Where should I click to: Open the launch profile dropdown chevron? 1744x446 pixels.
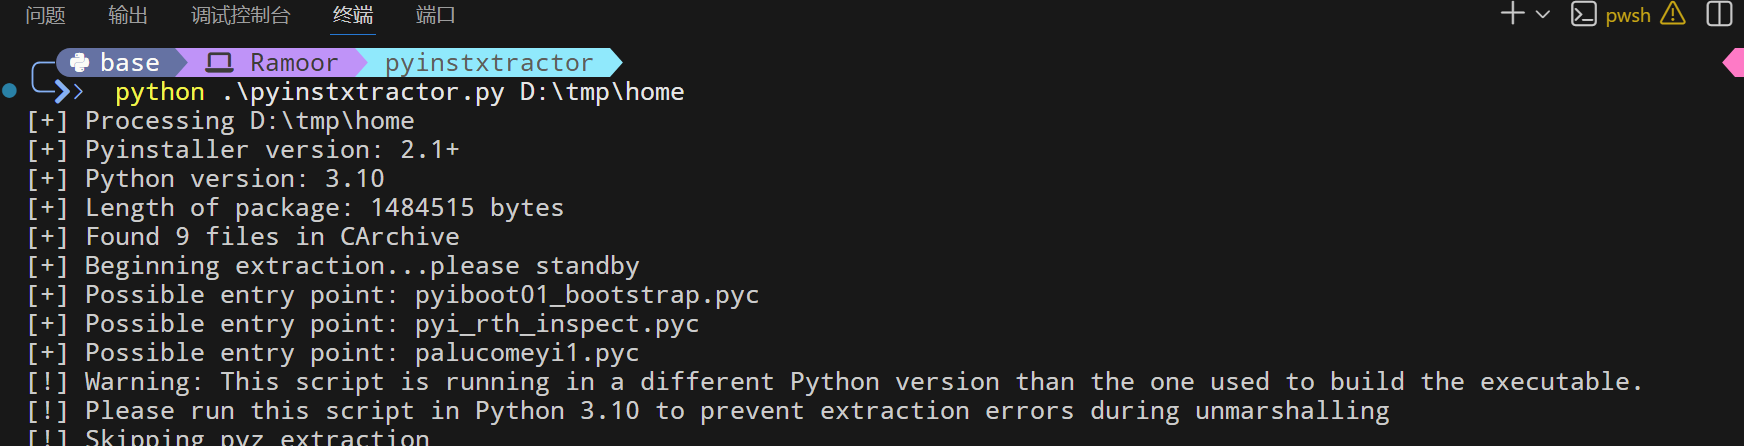coord(1543,15)
